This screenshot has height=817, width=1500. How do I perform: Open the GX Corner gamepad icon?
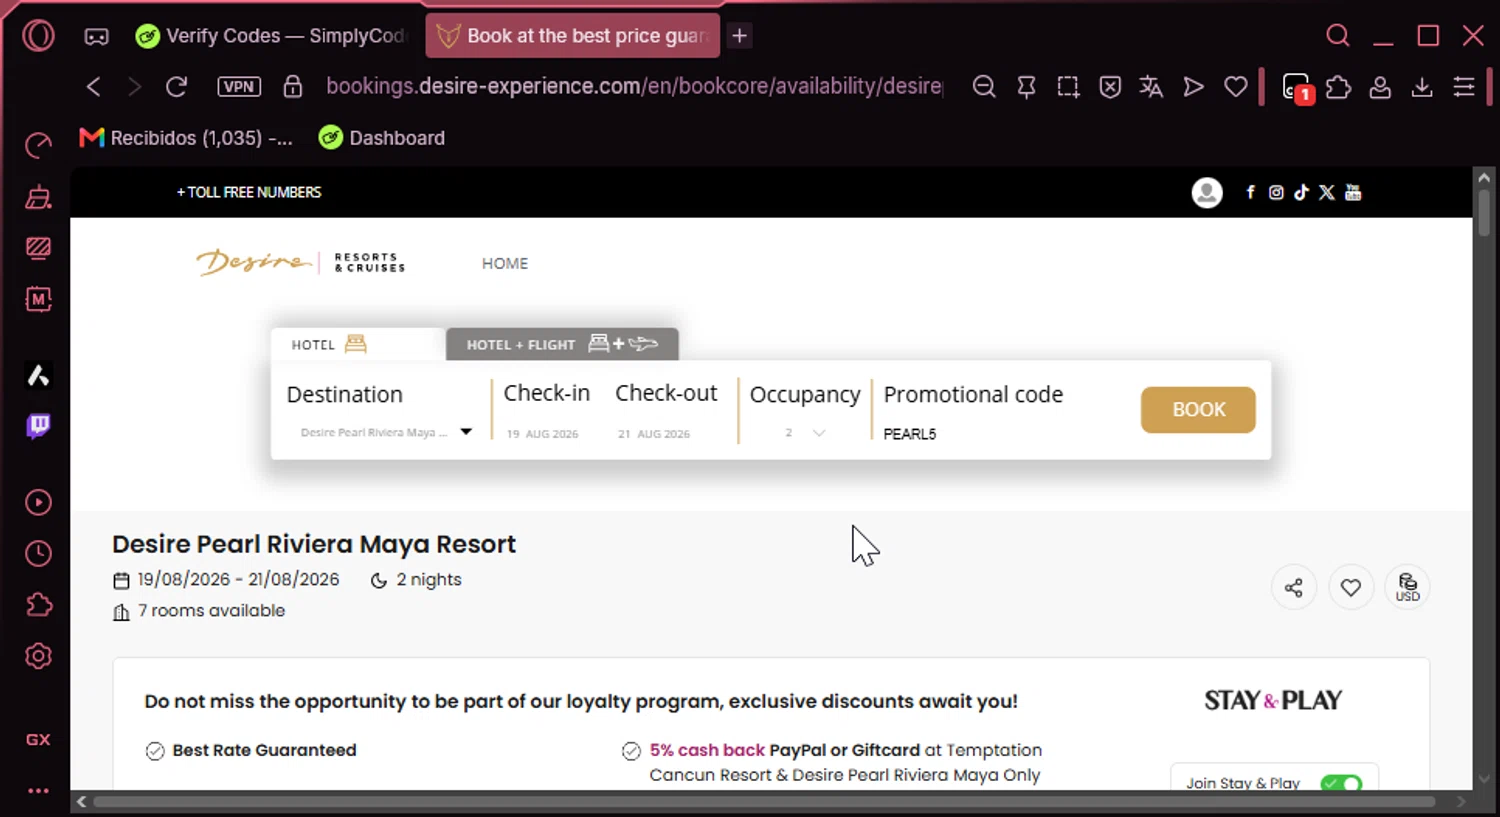tap(96, 37)
